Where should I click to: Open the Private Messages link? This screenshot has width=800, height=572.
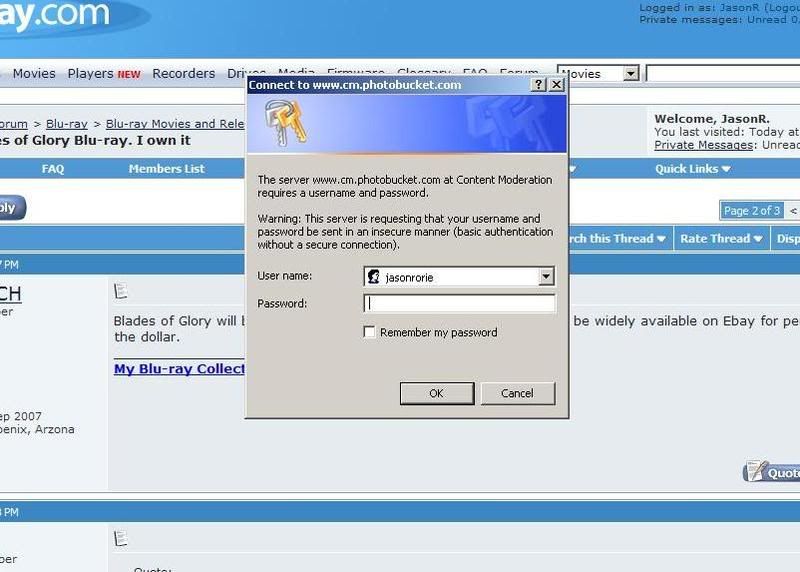pos(704,145)
